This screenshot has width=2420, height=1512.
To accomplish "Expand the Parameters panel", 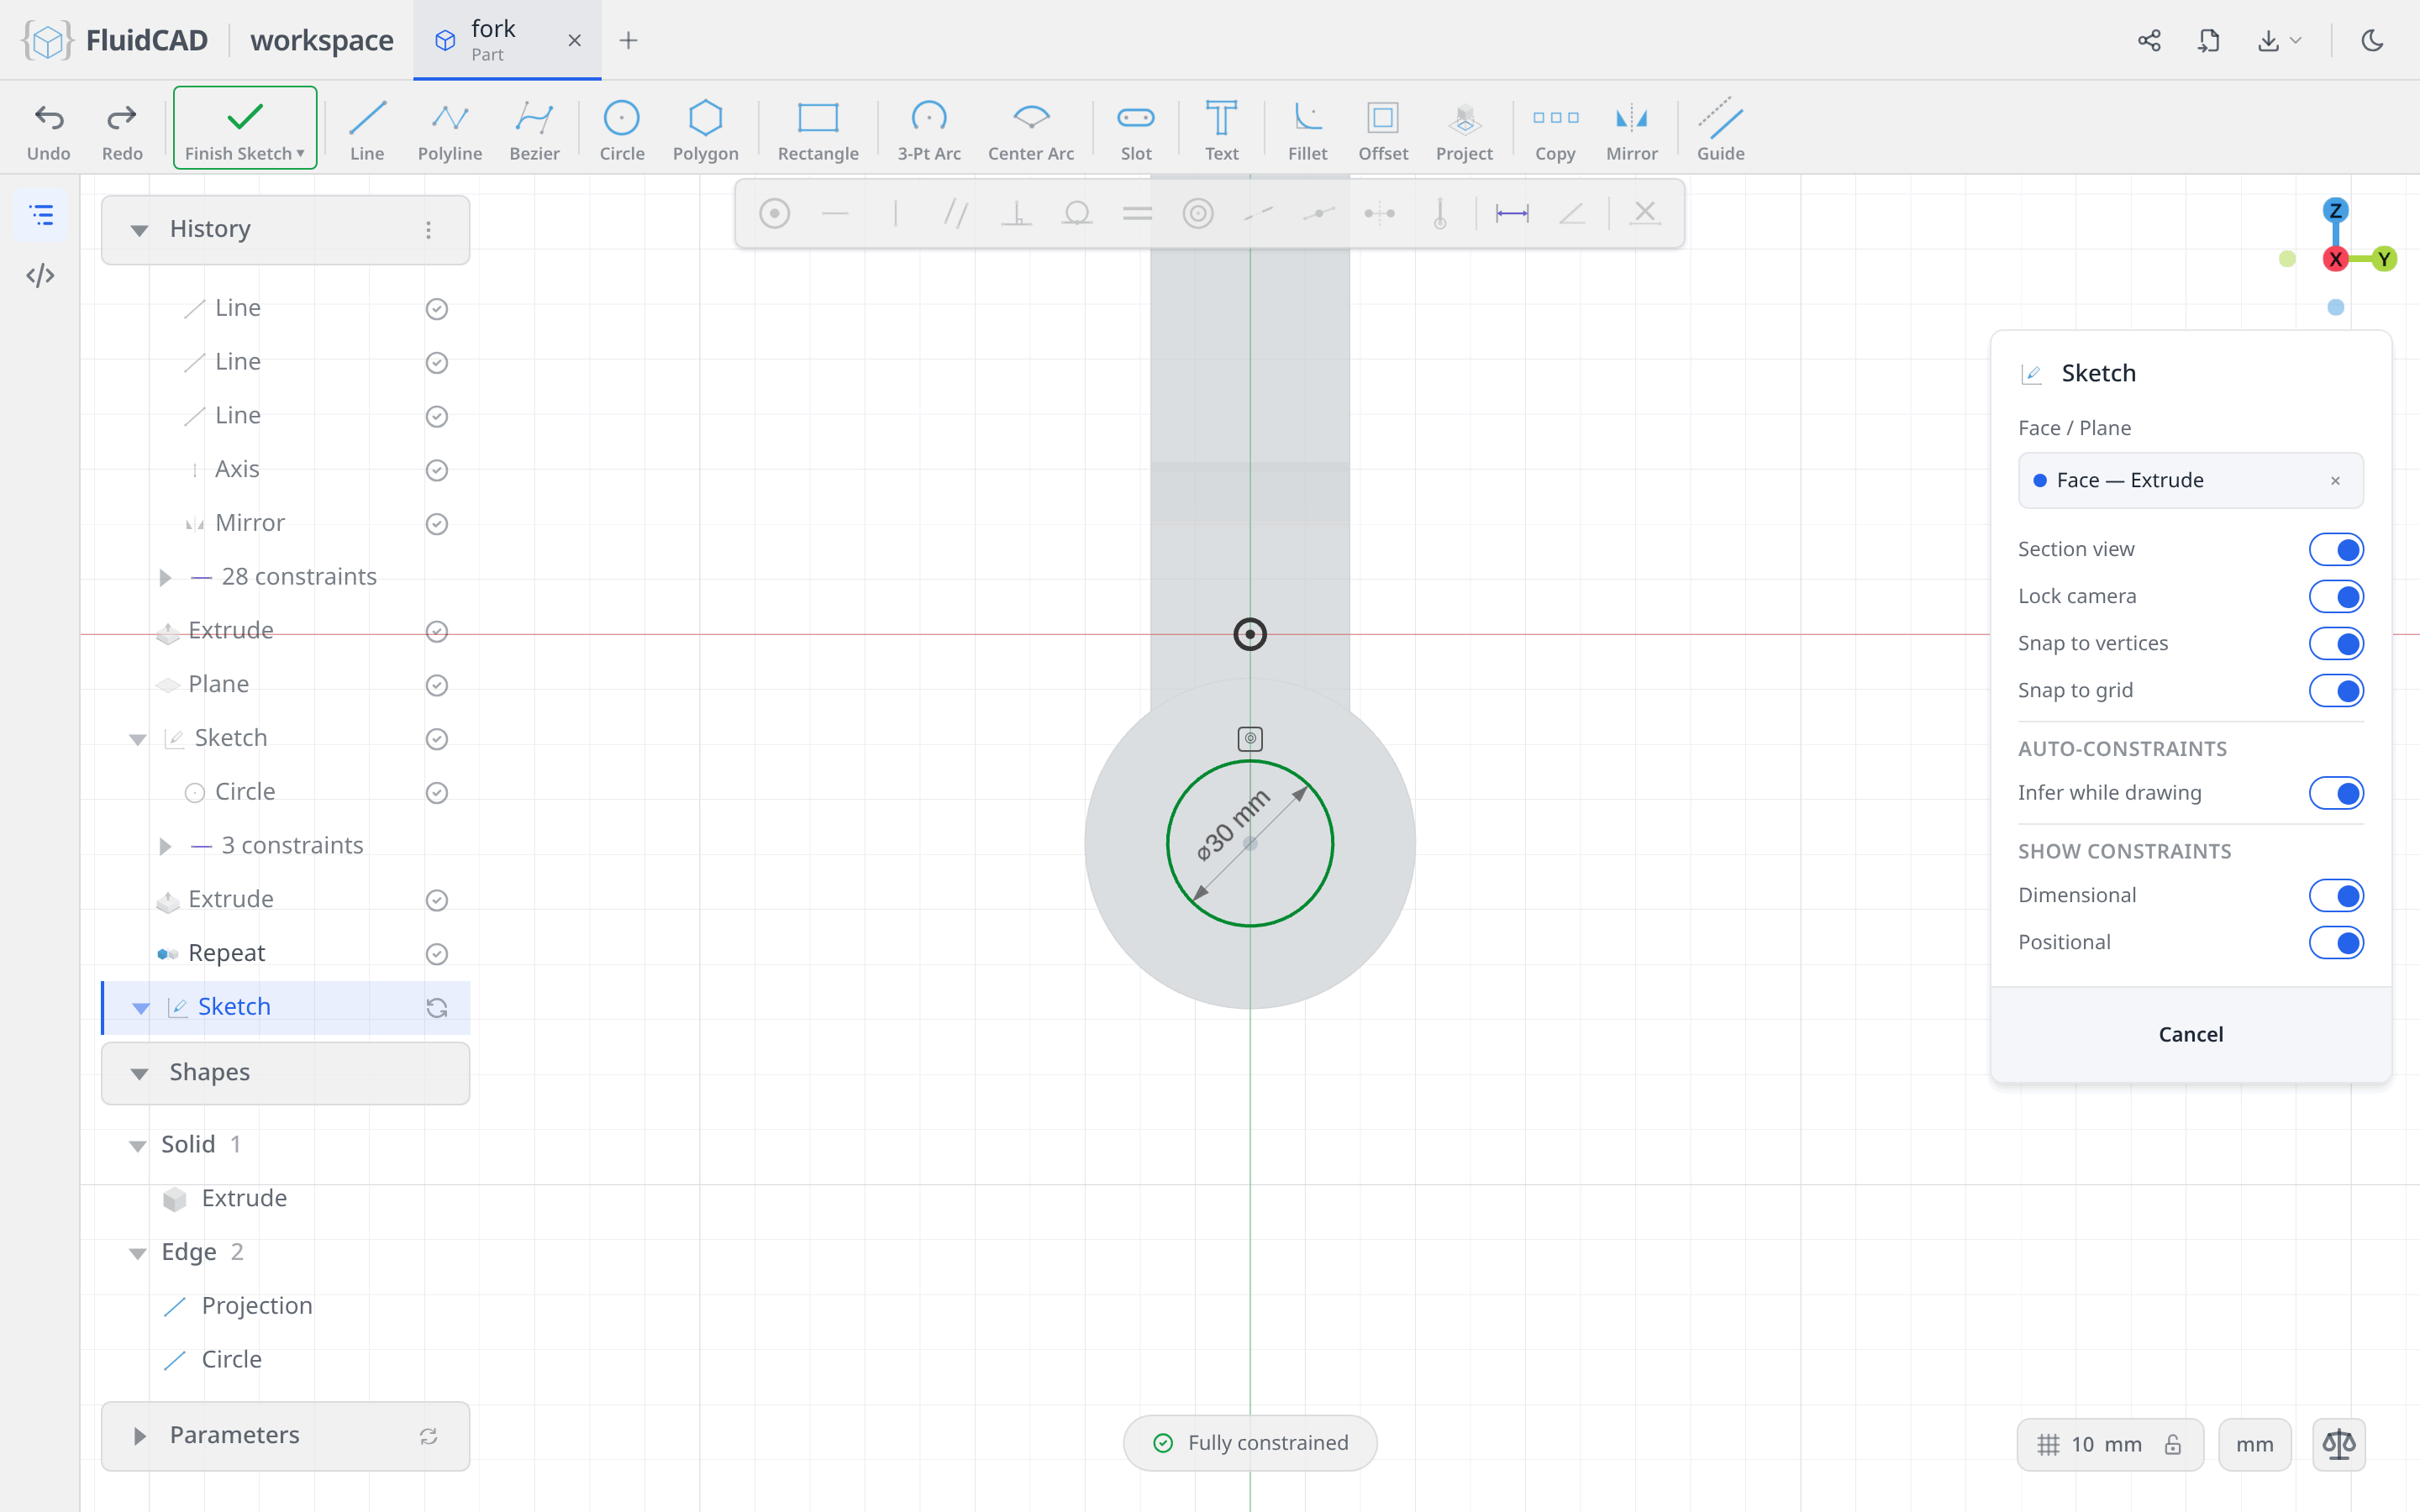I will (139, 1436).
